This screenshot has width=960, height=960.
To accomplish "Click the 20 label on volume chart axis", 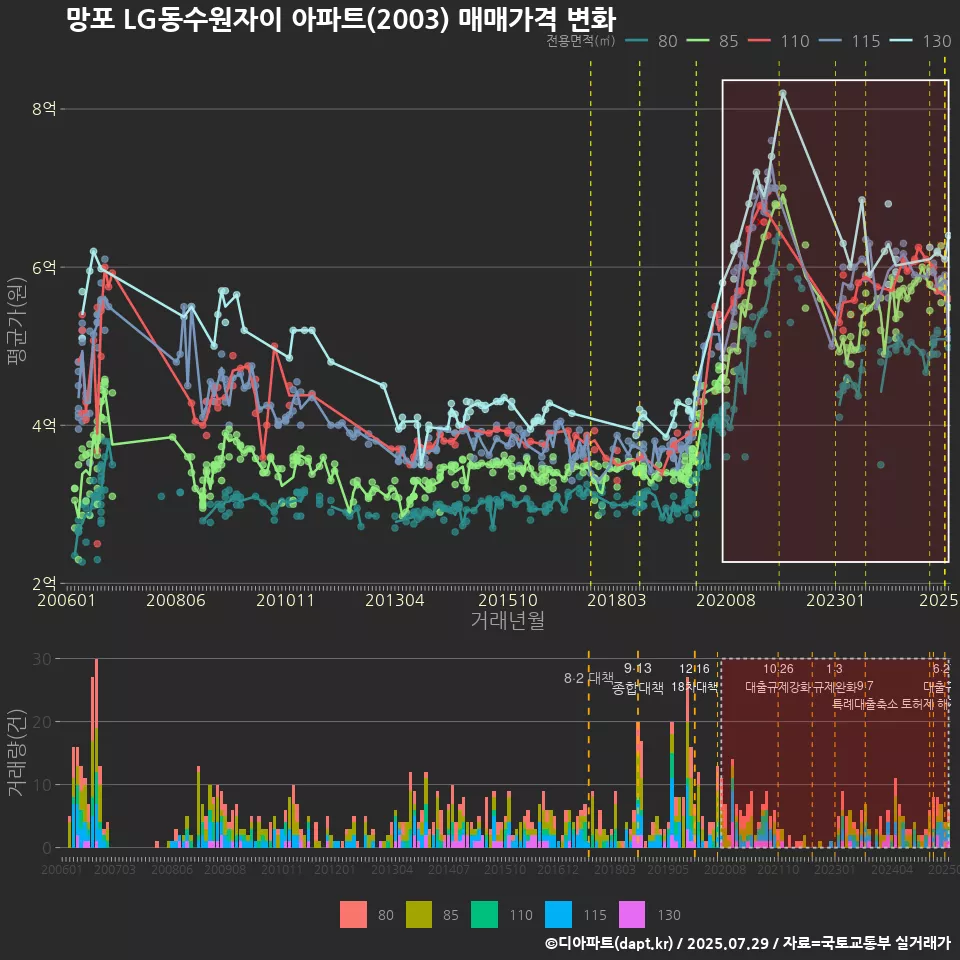I will [42, 722].
